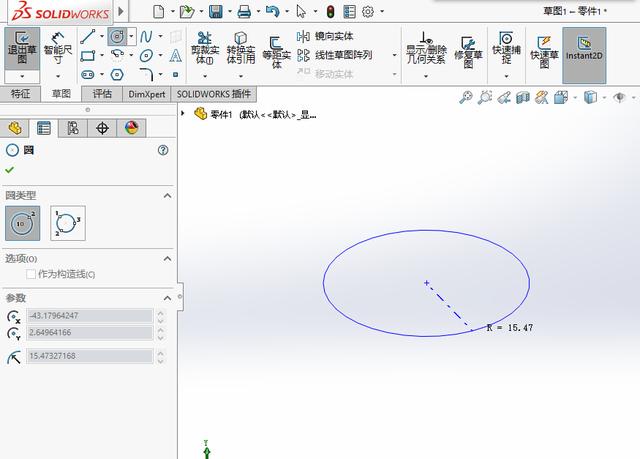Click the Save disk icon
This screenshot has height=459, width=640.
coord(216,11)
